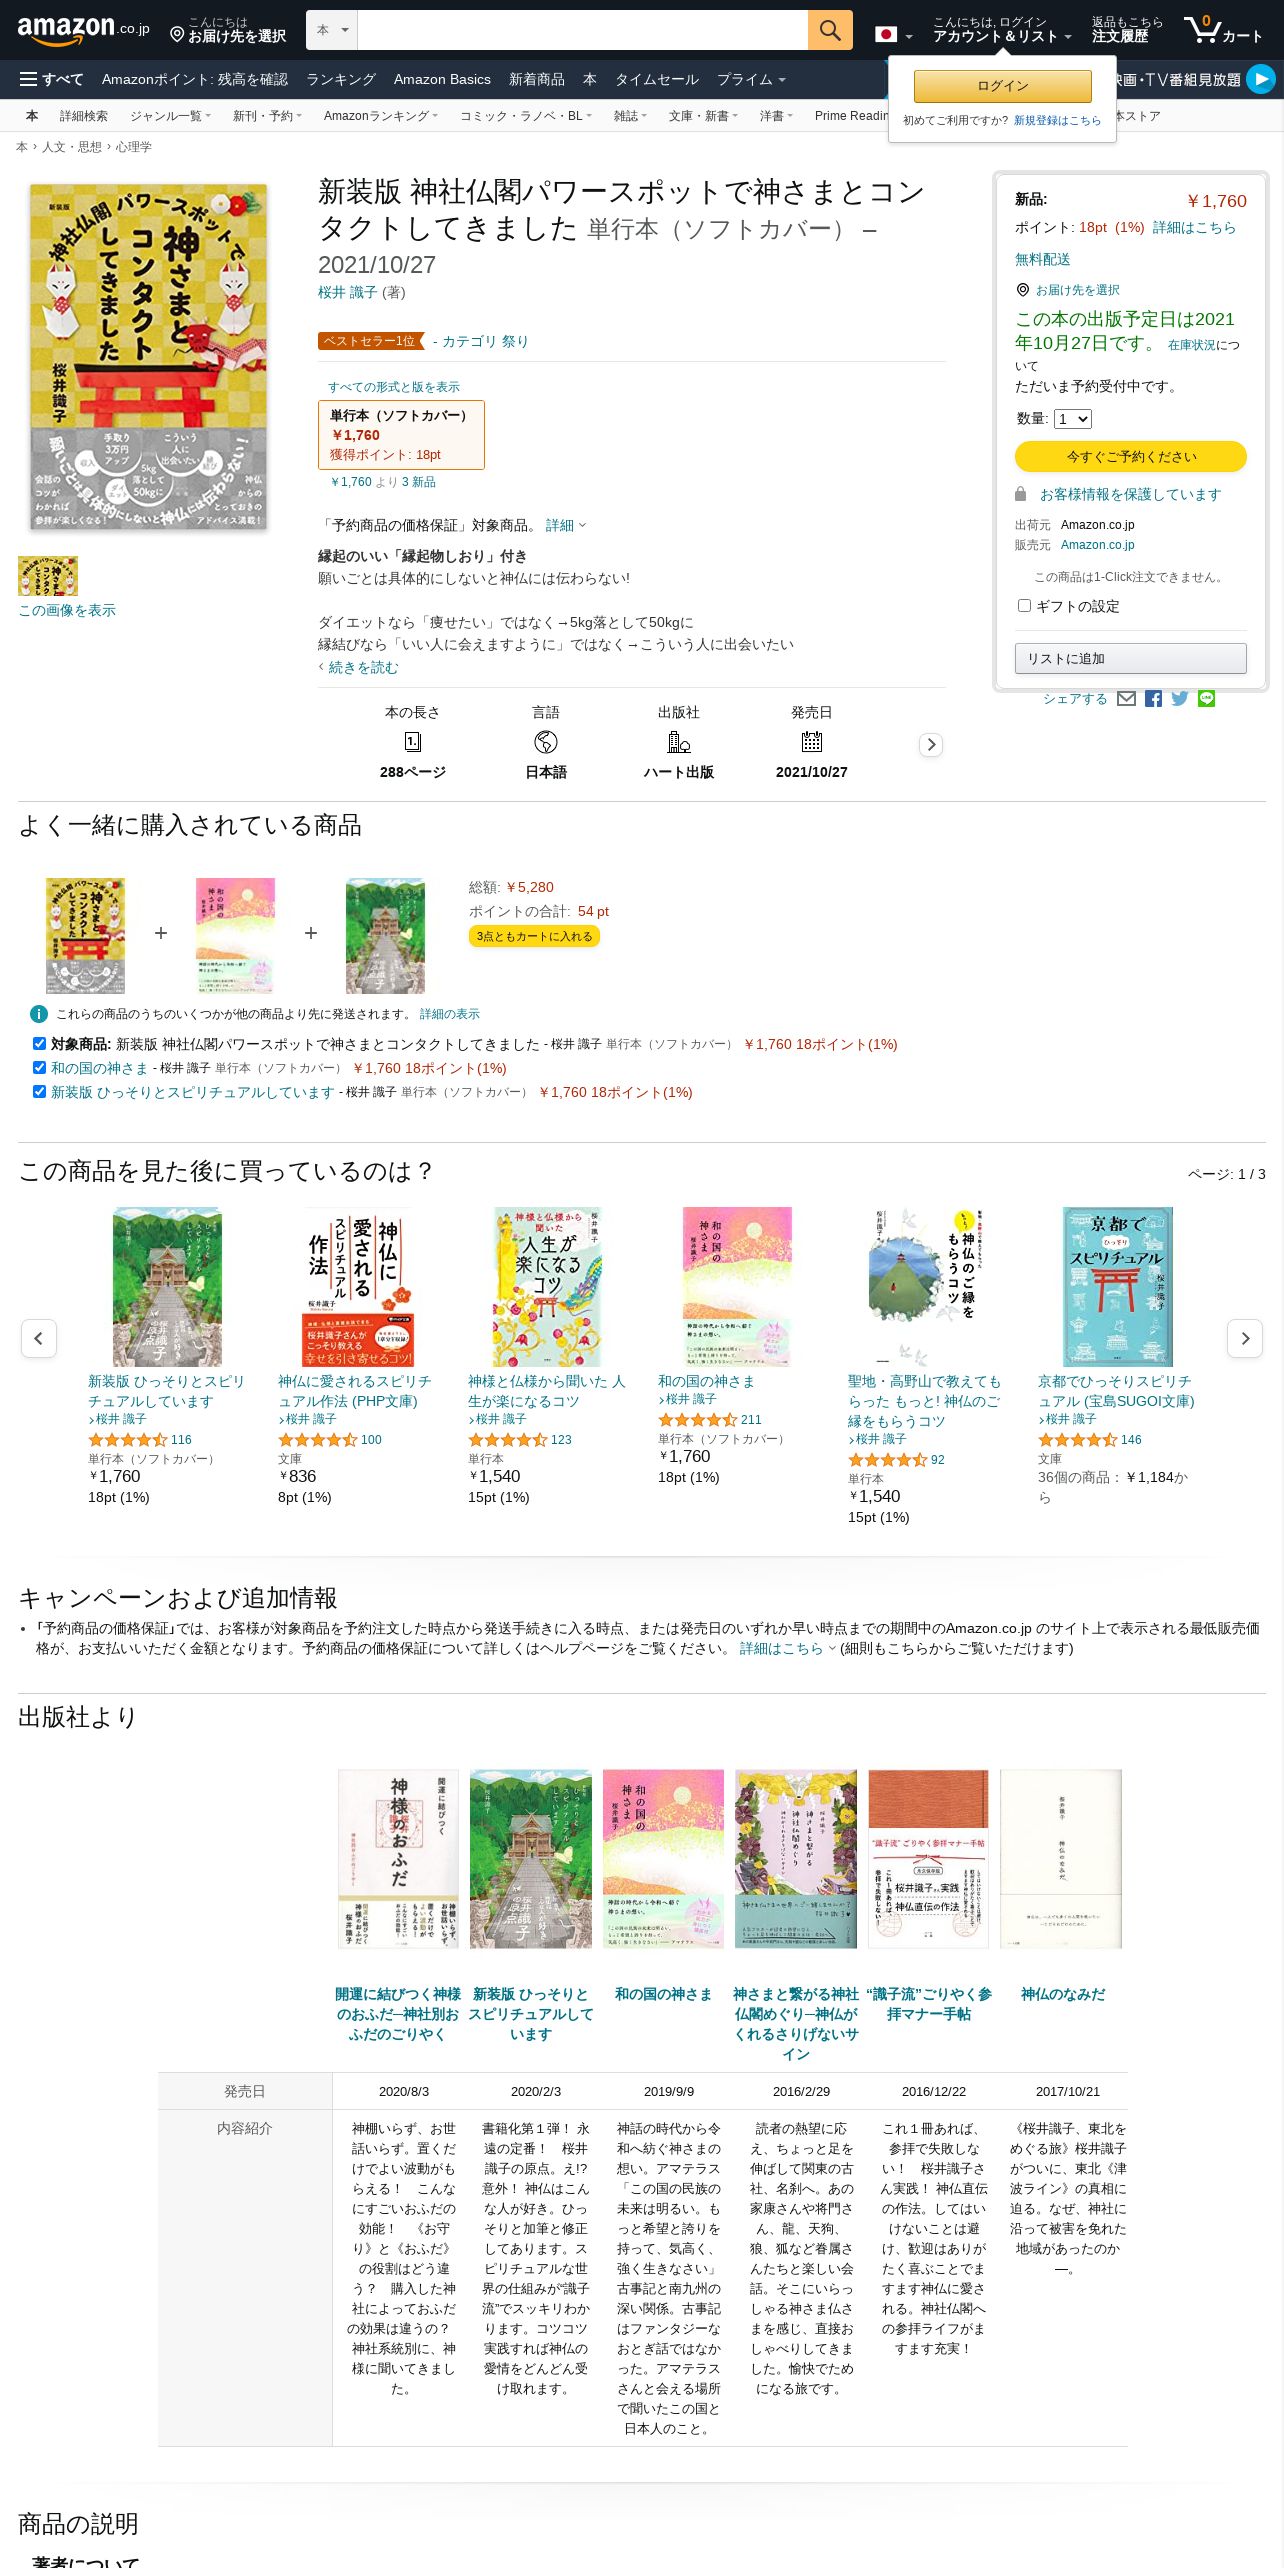Open the shopping cart icon
Image resolution: width=1284 pixels, height=2568 pixels.
1223,30
